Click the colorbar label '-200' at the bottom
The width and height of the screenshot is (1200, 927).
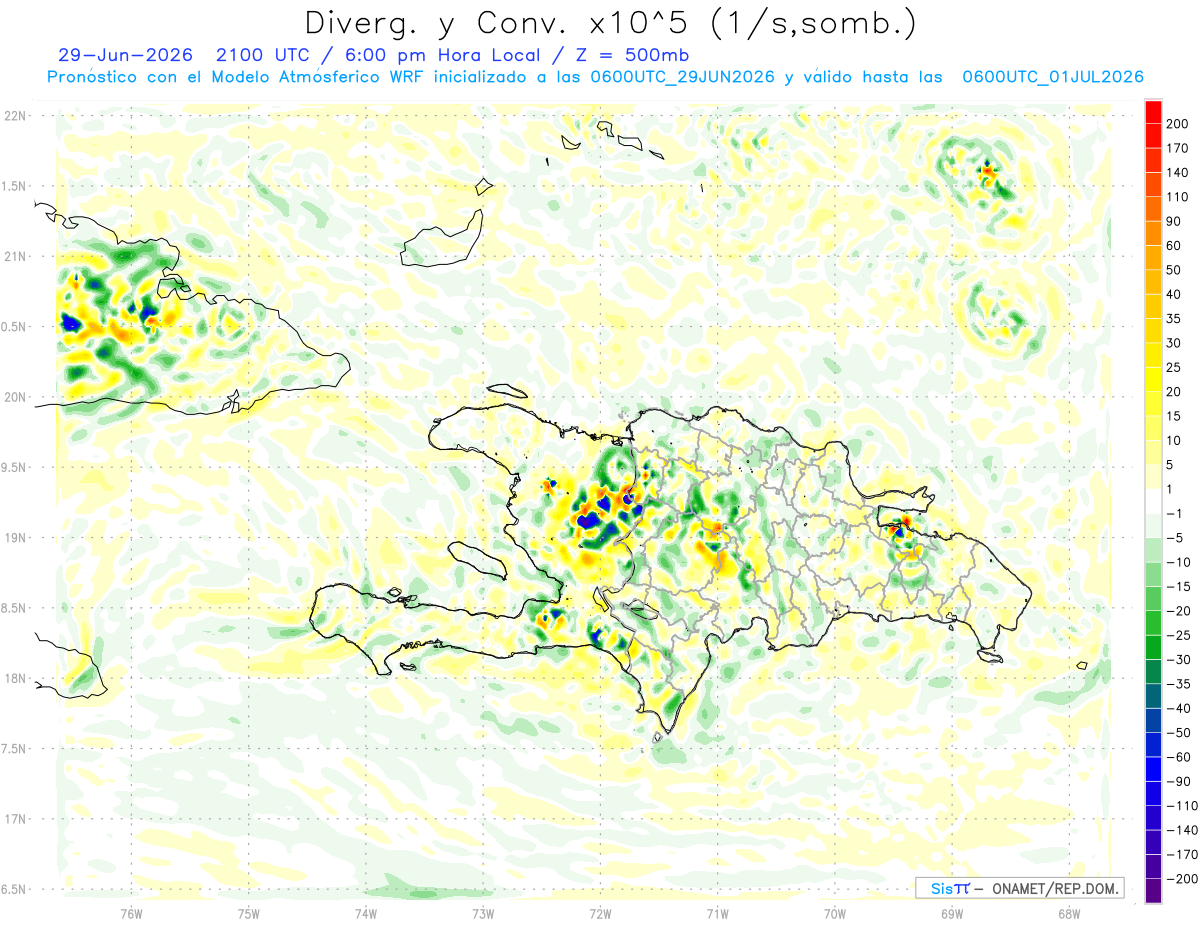[1182, 878]
